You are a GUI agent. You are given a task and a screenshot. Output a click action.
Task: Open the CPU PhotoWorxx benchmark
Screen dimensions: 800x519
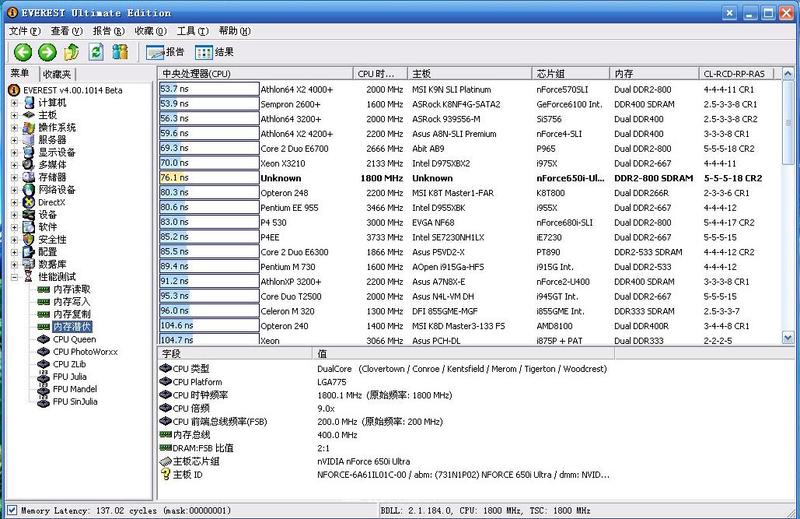pyautogui.click(x=85, y=352)
